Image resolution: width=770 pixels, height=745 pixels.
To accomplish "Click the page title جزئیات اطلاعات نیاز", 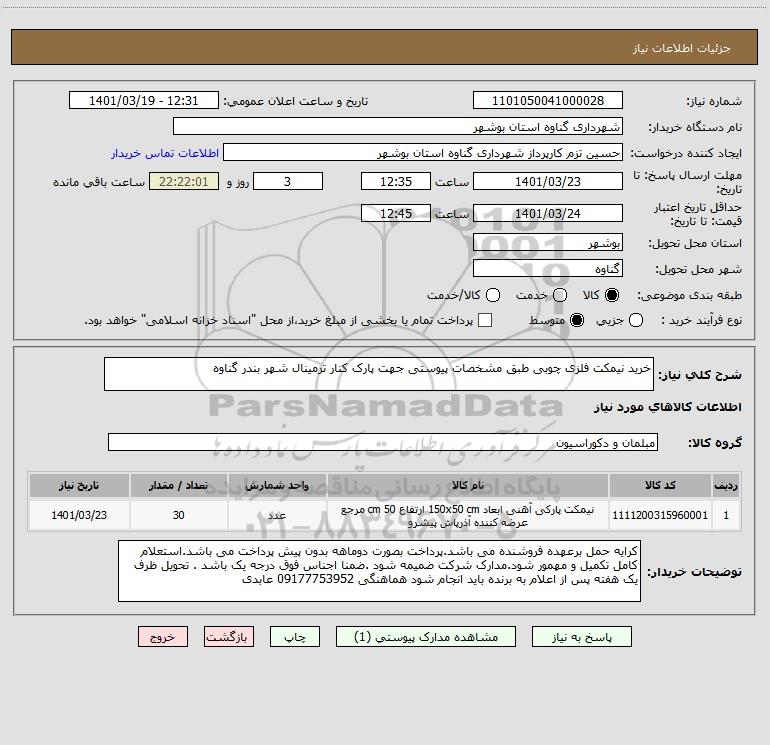I will [681, 48].
